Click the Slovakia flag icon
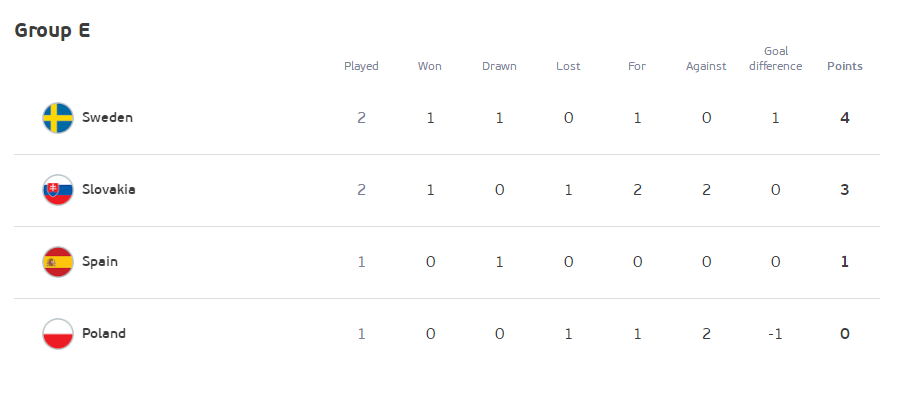 58,190
